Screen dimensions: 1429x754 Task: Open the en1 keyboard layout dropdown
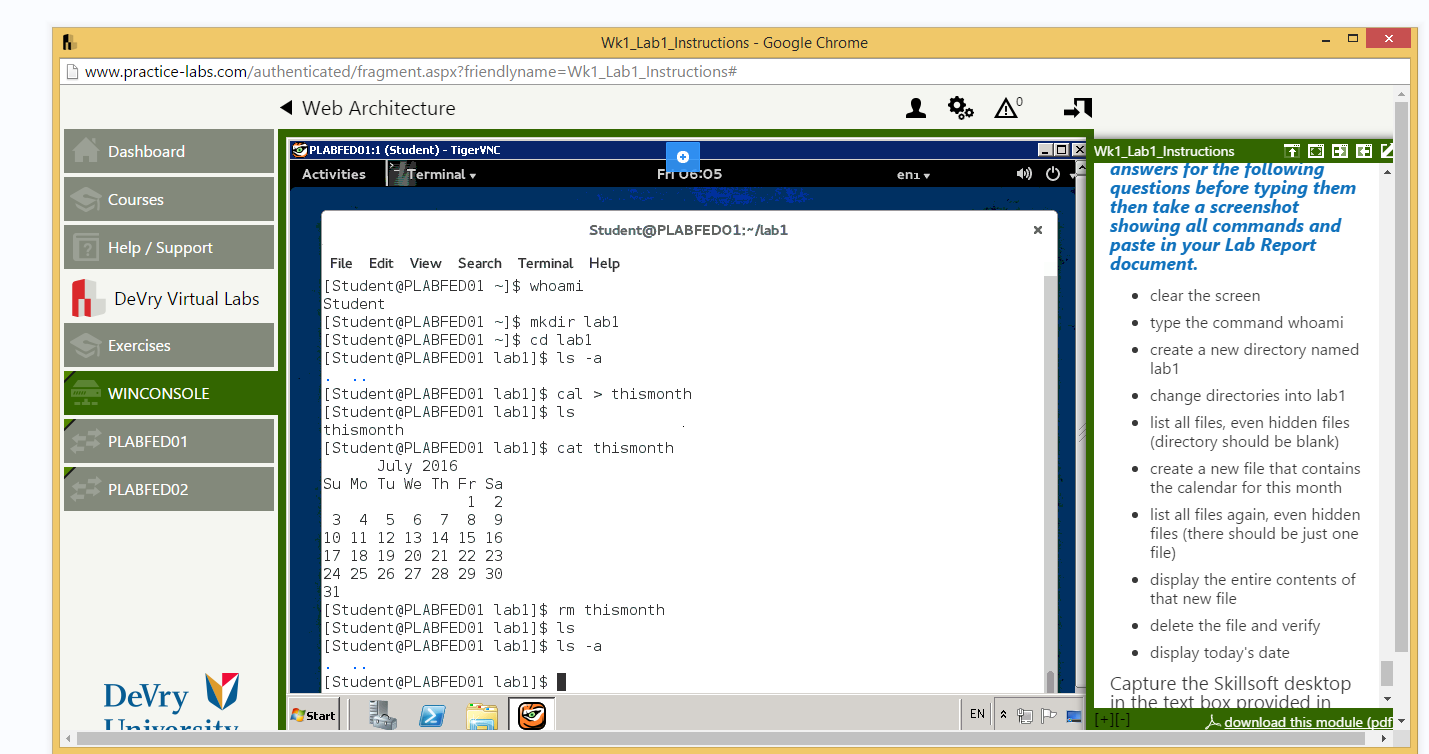912,173
